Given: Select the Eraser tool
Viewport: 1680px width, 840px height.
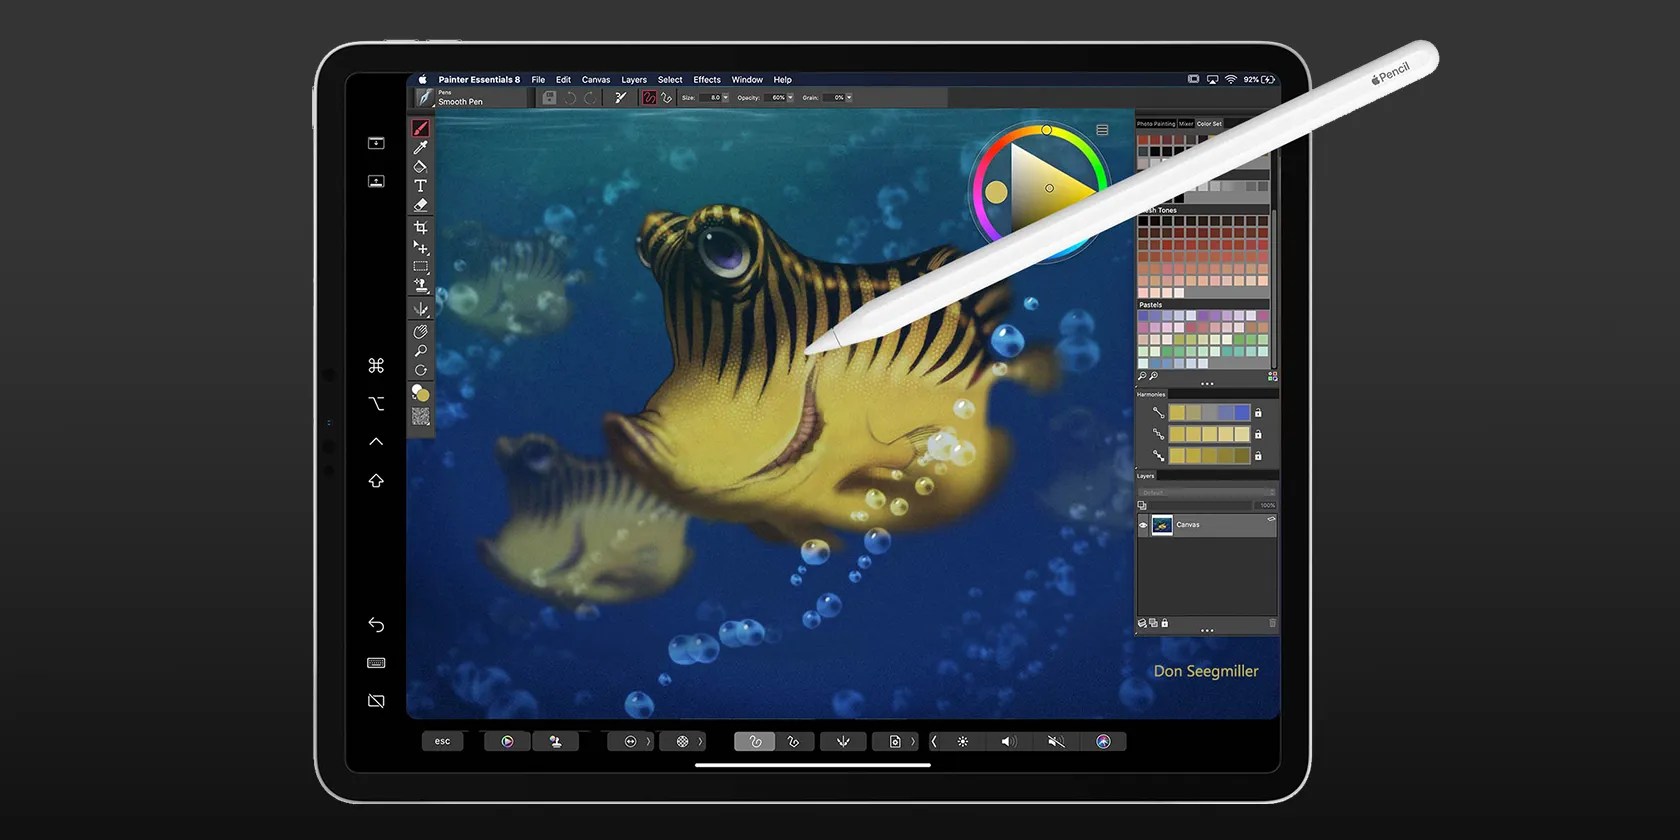Looking at the screenshot, I should coord(421,205).
